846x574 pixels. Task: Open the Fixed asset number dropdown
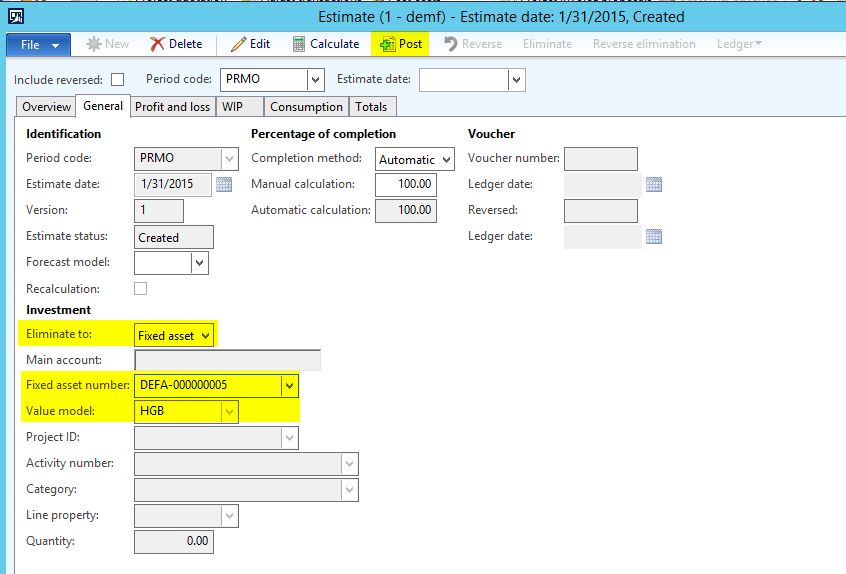click(x=289, y=384)
